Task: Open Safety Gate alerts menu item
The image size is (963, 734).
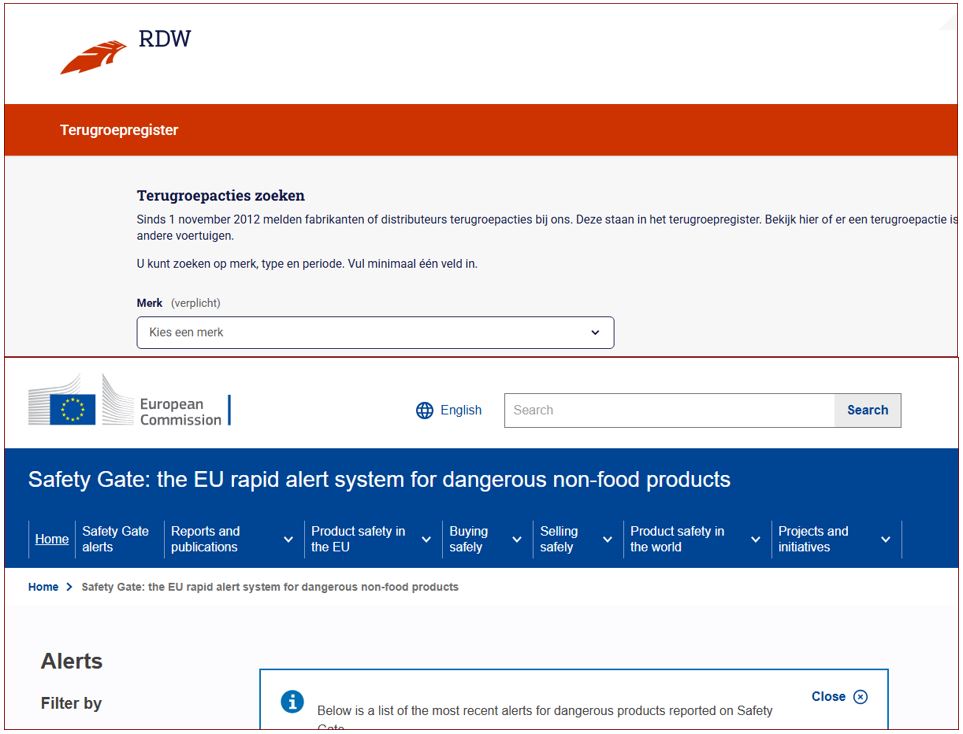Action: [x=115, y=539]
